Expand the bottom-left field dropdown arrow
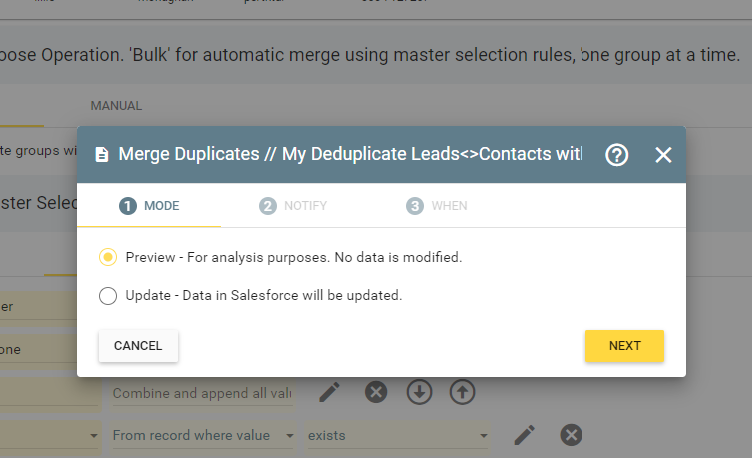The image size is (753, 458). coord(93,436)
